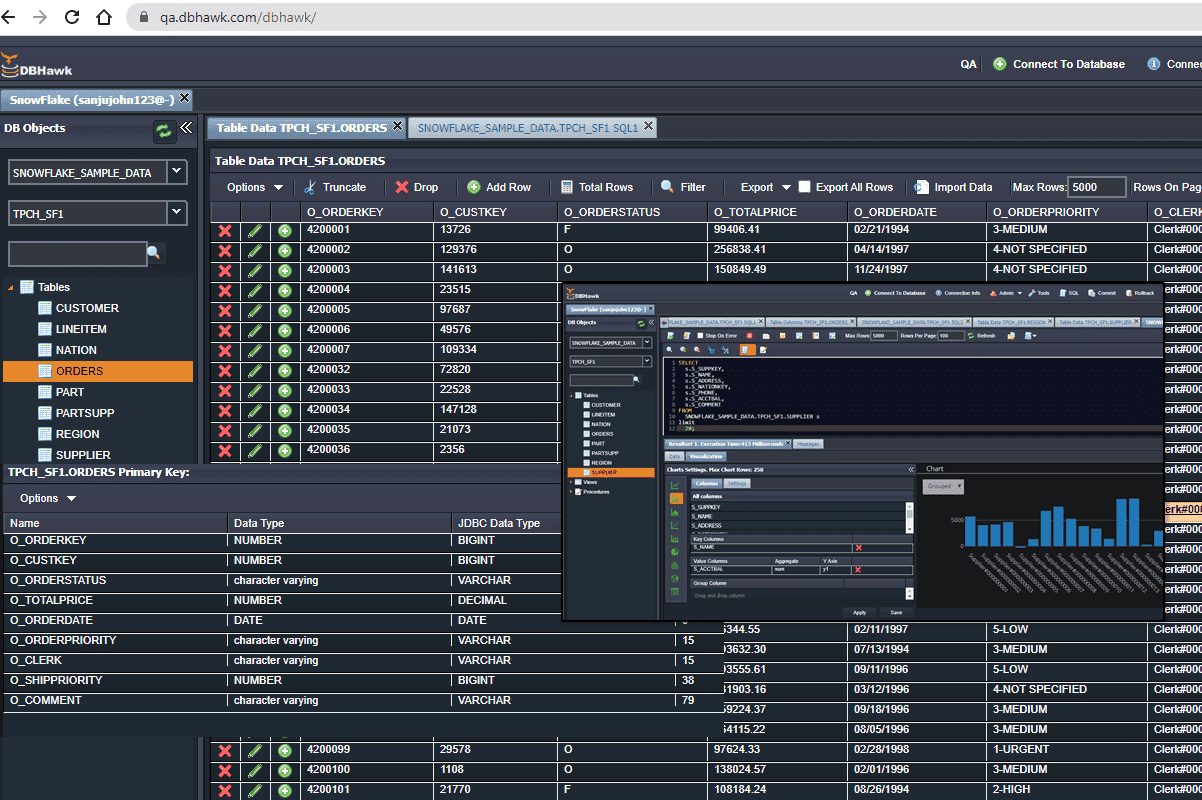The width and height of the screenshot is (1202, 800).
Task: Click the search magnifier in DB Objects
Action: click(x=154, y=253)
